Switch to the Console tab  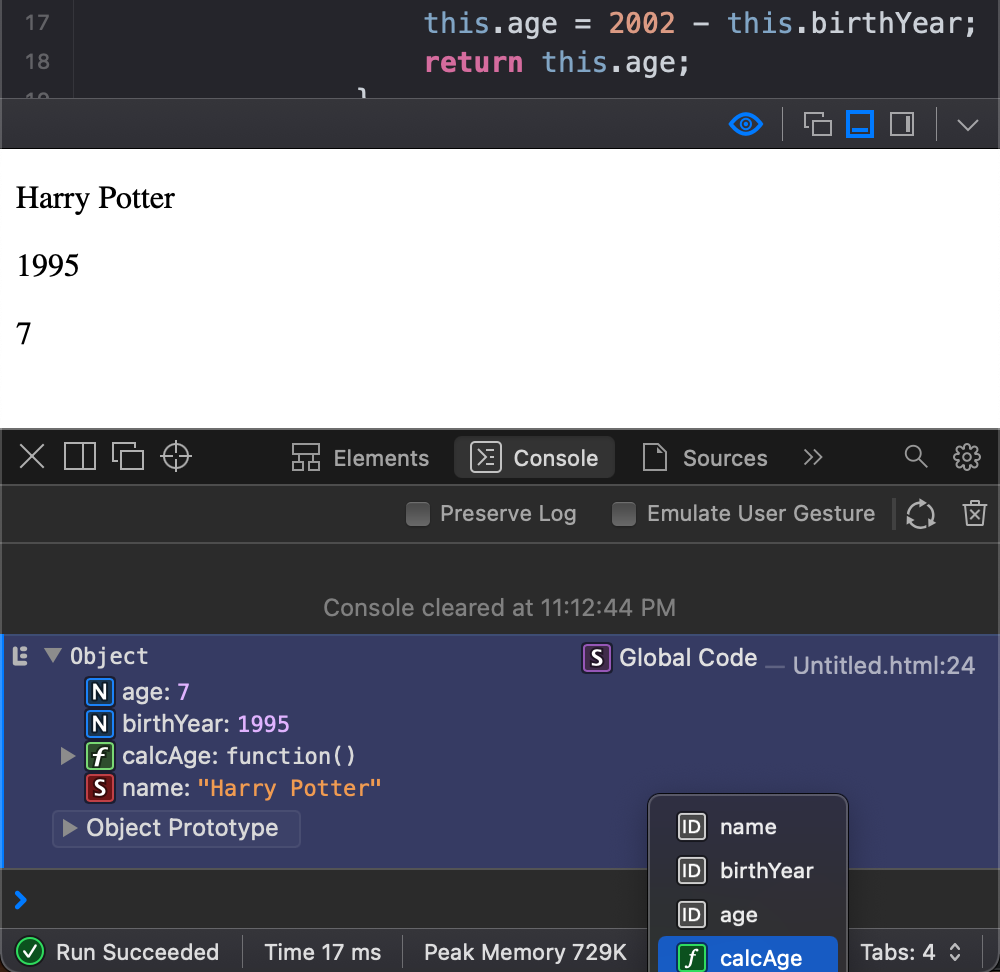click(534, 457)
